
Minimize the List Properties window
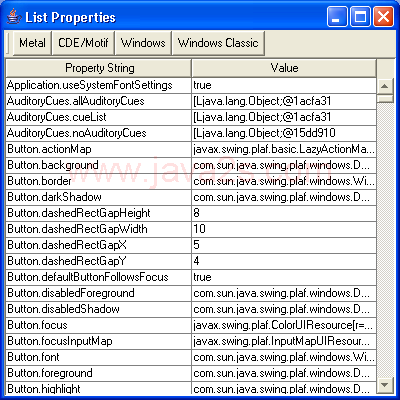click(x=337, y=17)
